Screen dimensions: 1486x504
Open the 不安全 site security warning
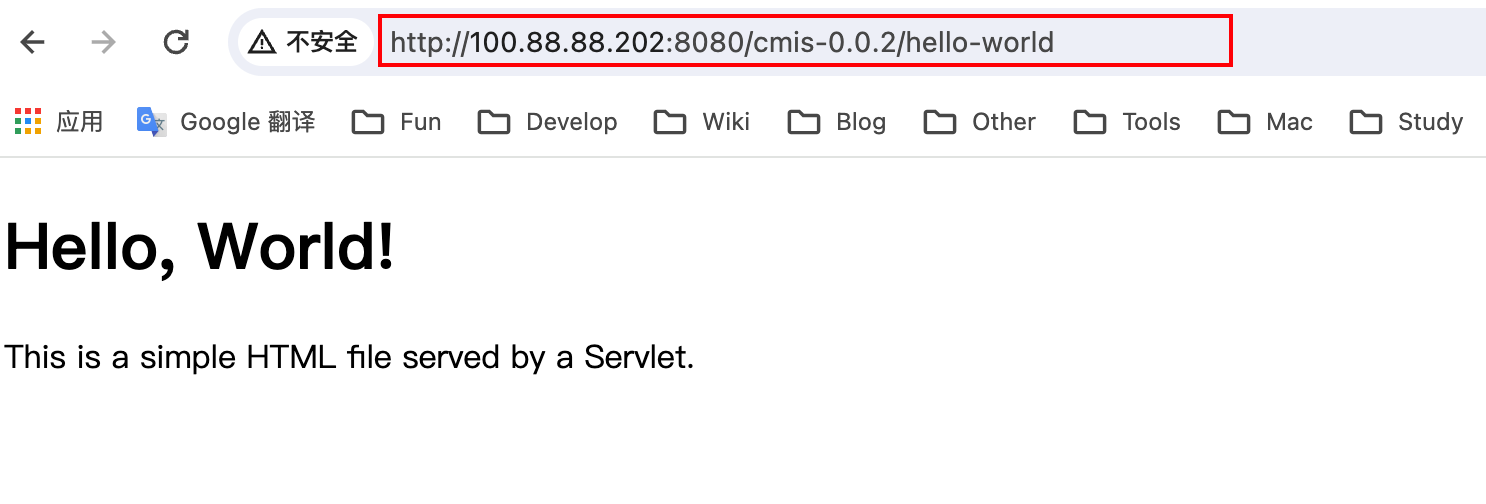303,42
